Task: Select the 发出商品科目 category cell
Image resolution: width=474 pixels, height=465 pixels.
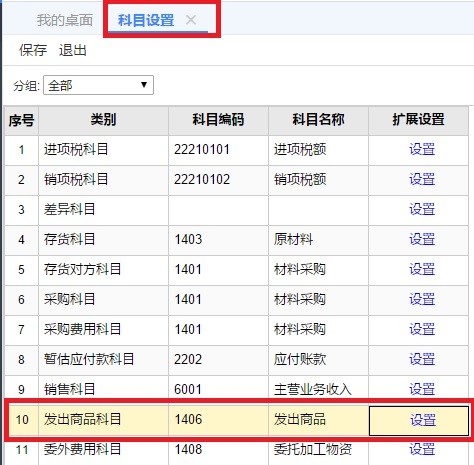Action: [103, 419]
